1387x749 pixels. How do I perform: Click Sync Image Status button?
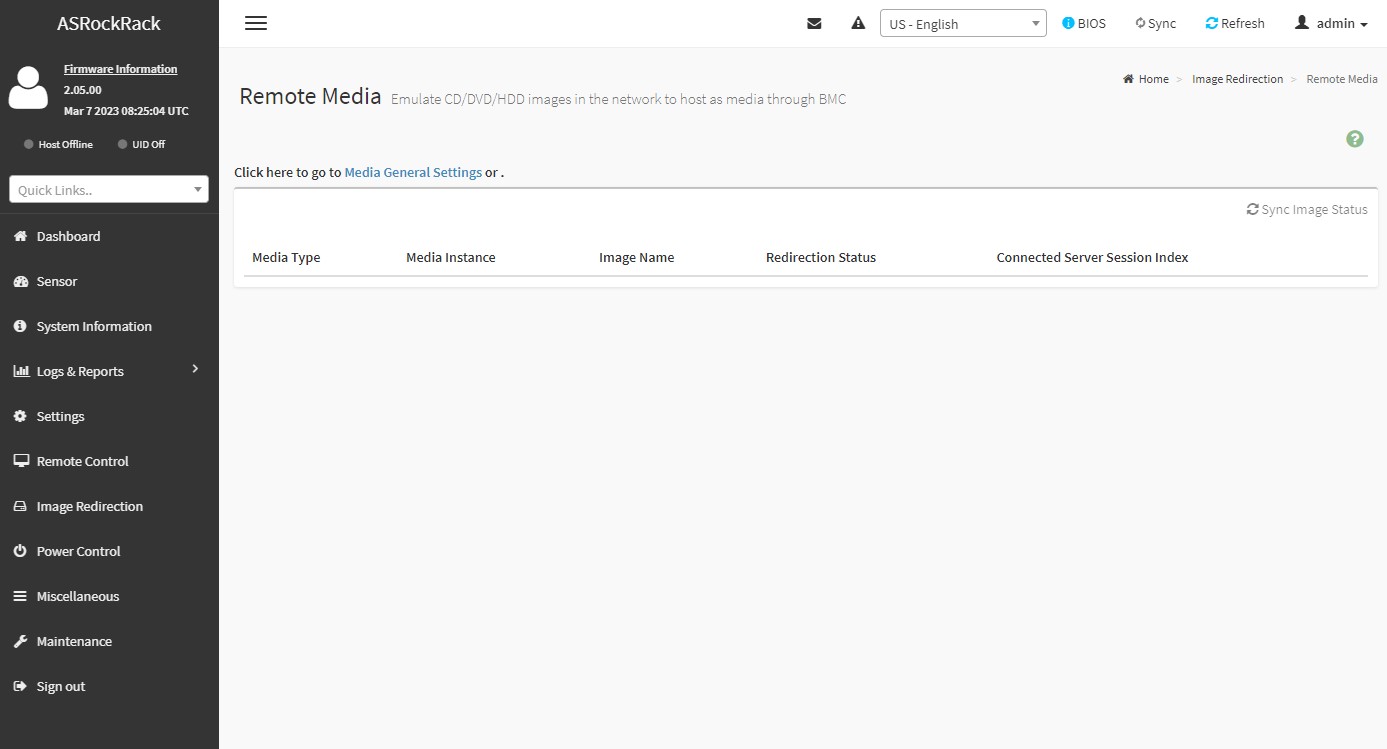pyautogui.click(x=1307, y=209)
